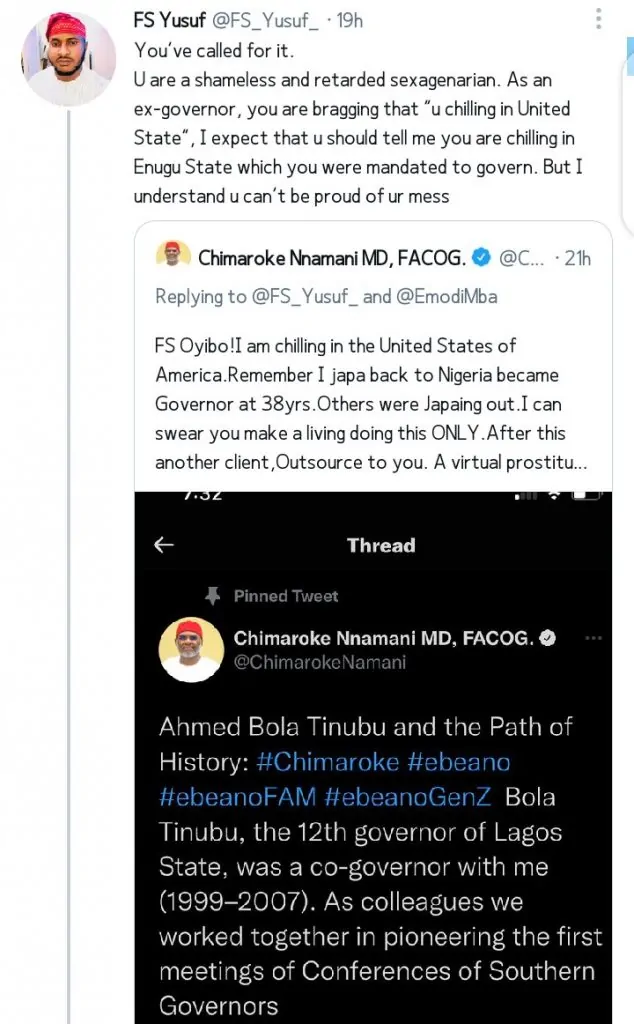Click the @EmodiMba mention in the reply line
Viewport: 634px width, 1024px height.
coord(447,296)
